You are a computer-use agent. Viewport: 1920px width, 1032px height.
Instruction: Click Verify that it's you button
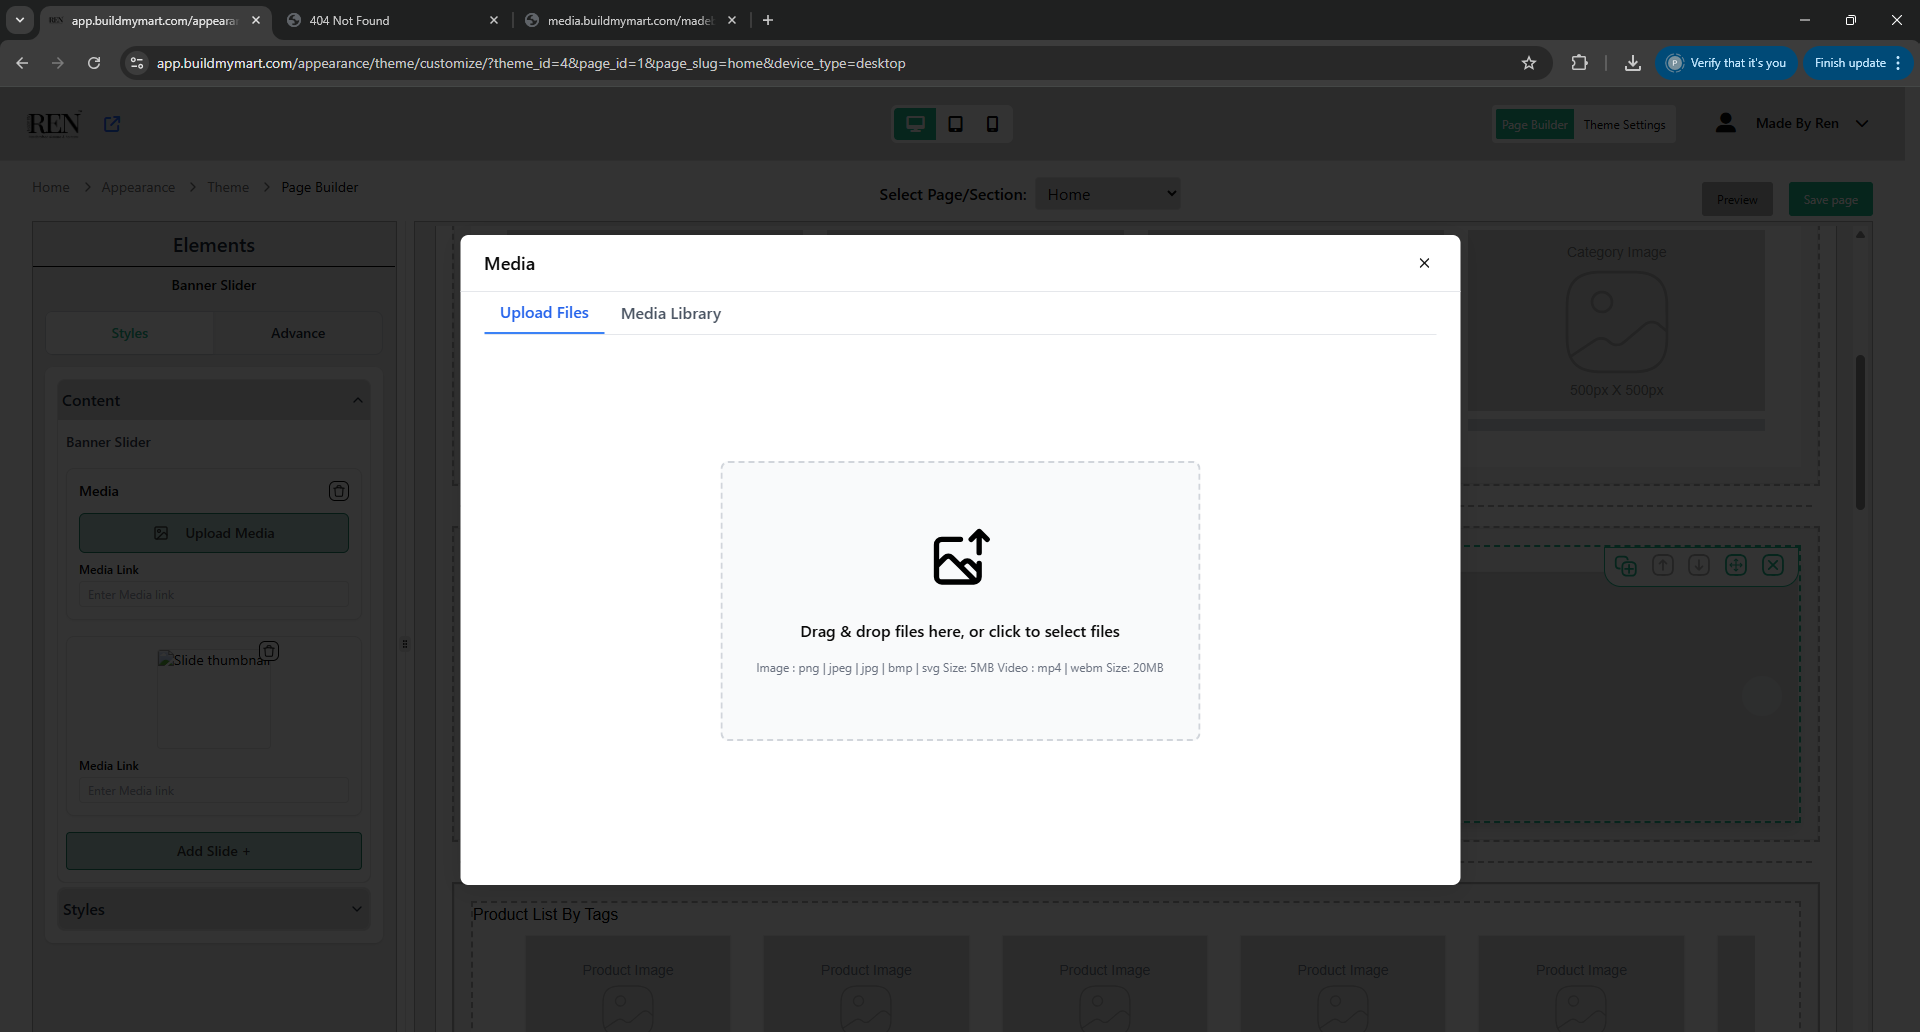(1727, 63)
